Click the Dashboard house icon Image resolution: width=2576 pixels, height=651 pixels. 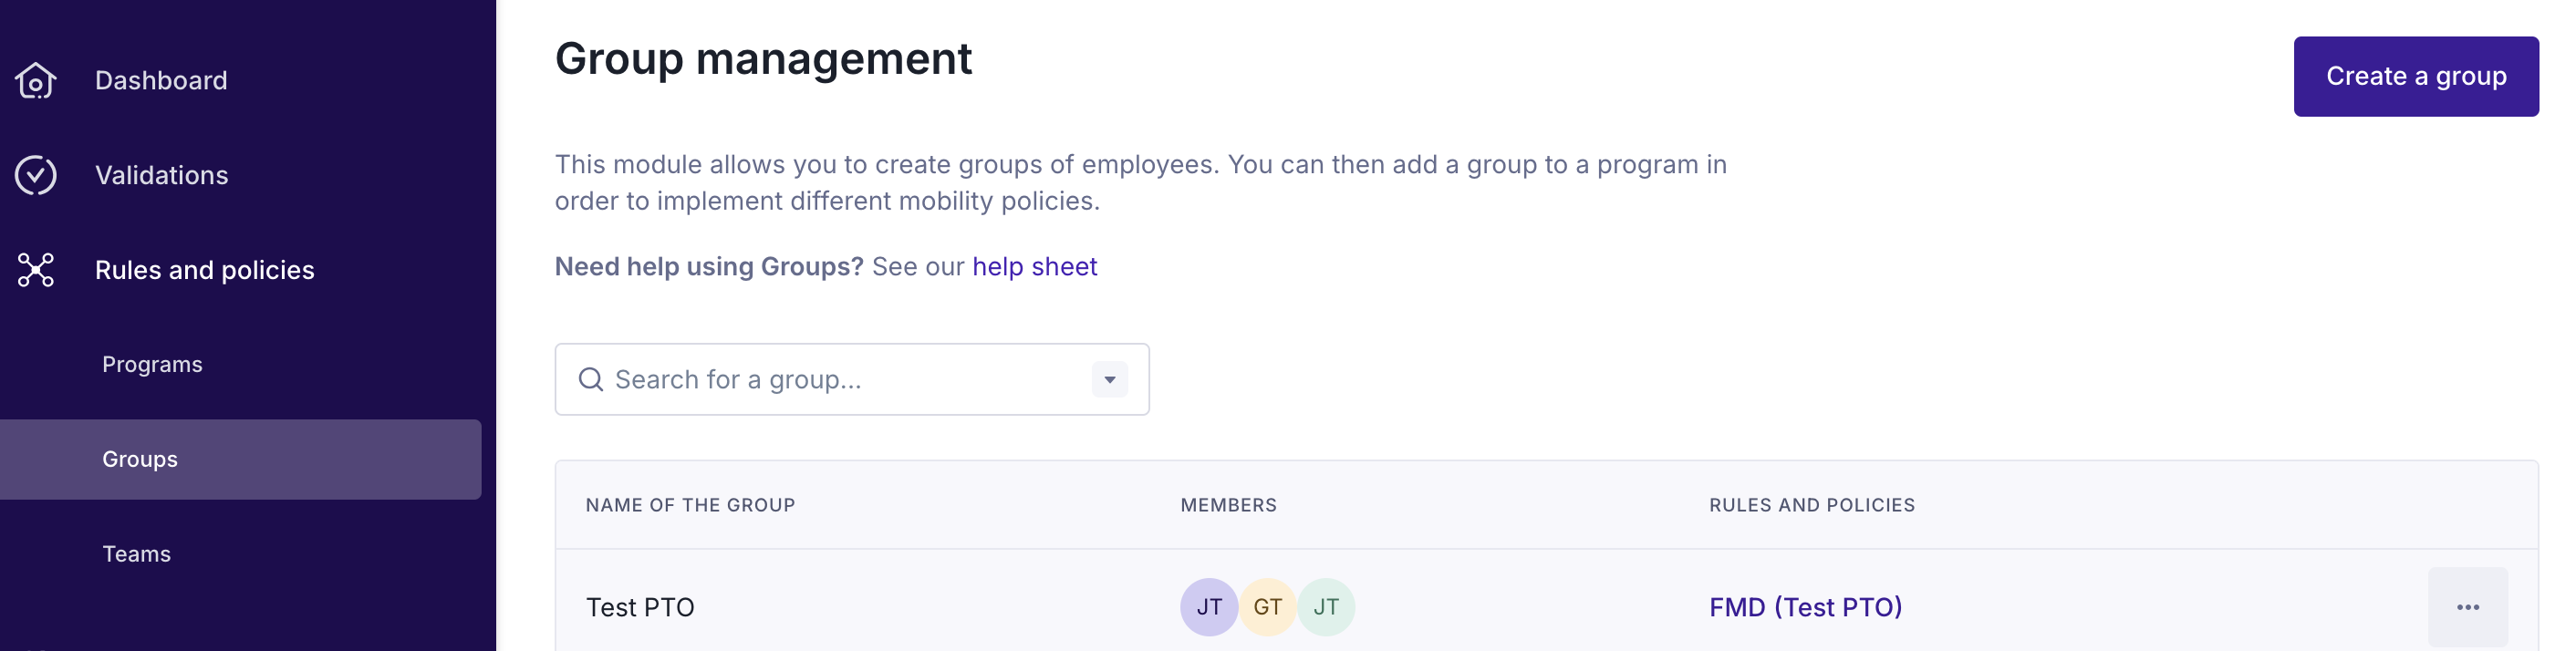pos(36,81)
